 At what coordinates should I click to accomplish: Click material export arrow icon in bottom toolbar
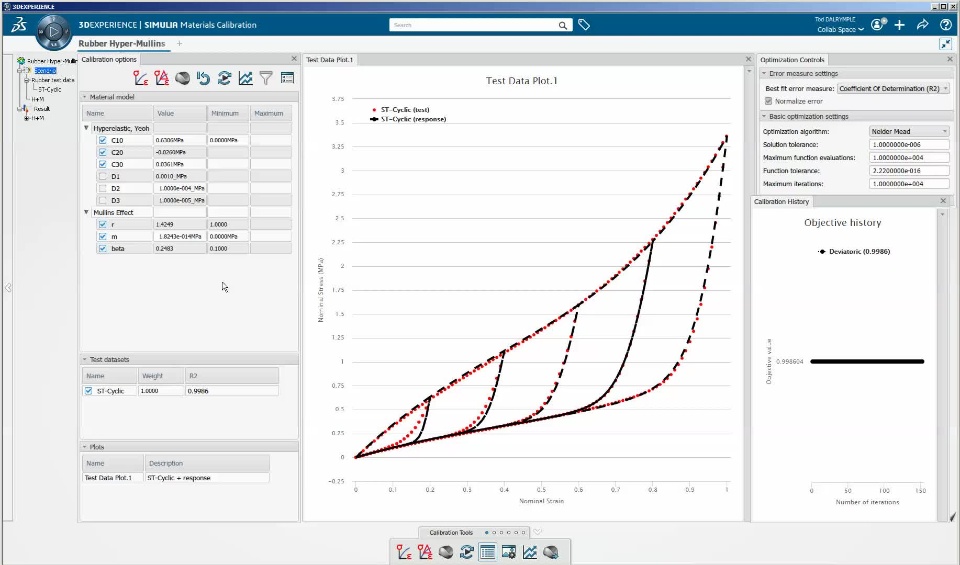click(551, 552)
